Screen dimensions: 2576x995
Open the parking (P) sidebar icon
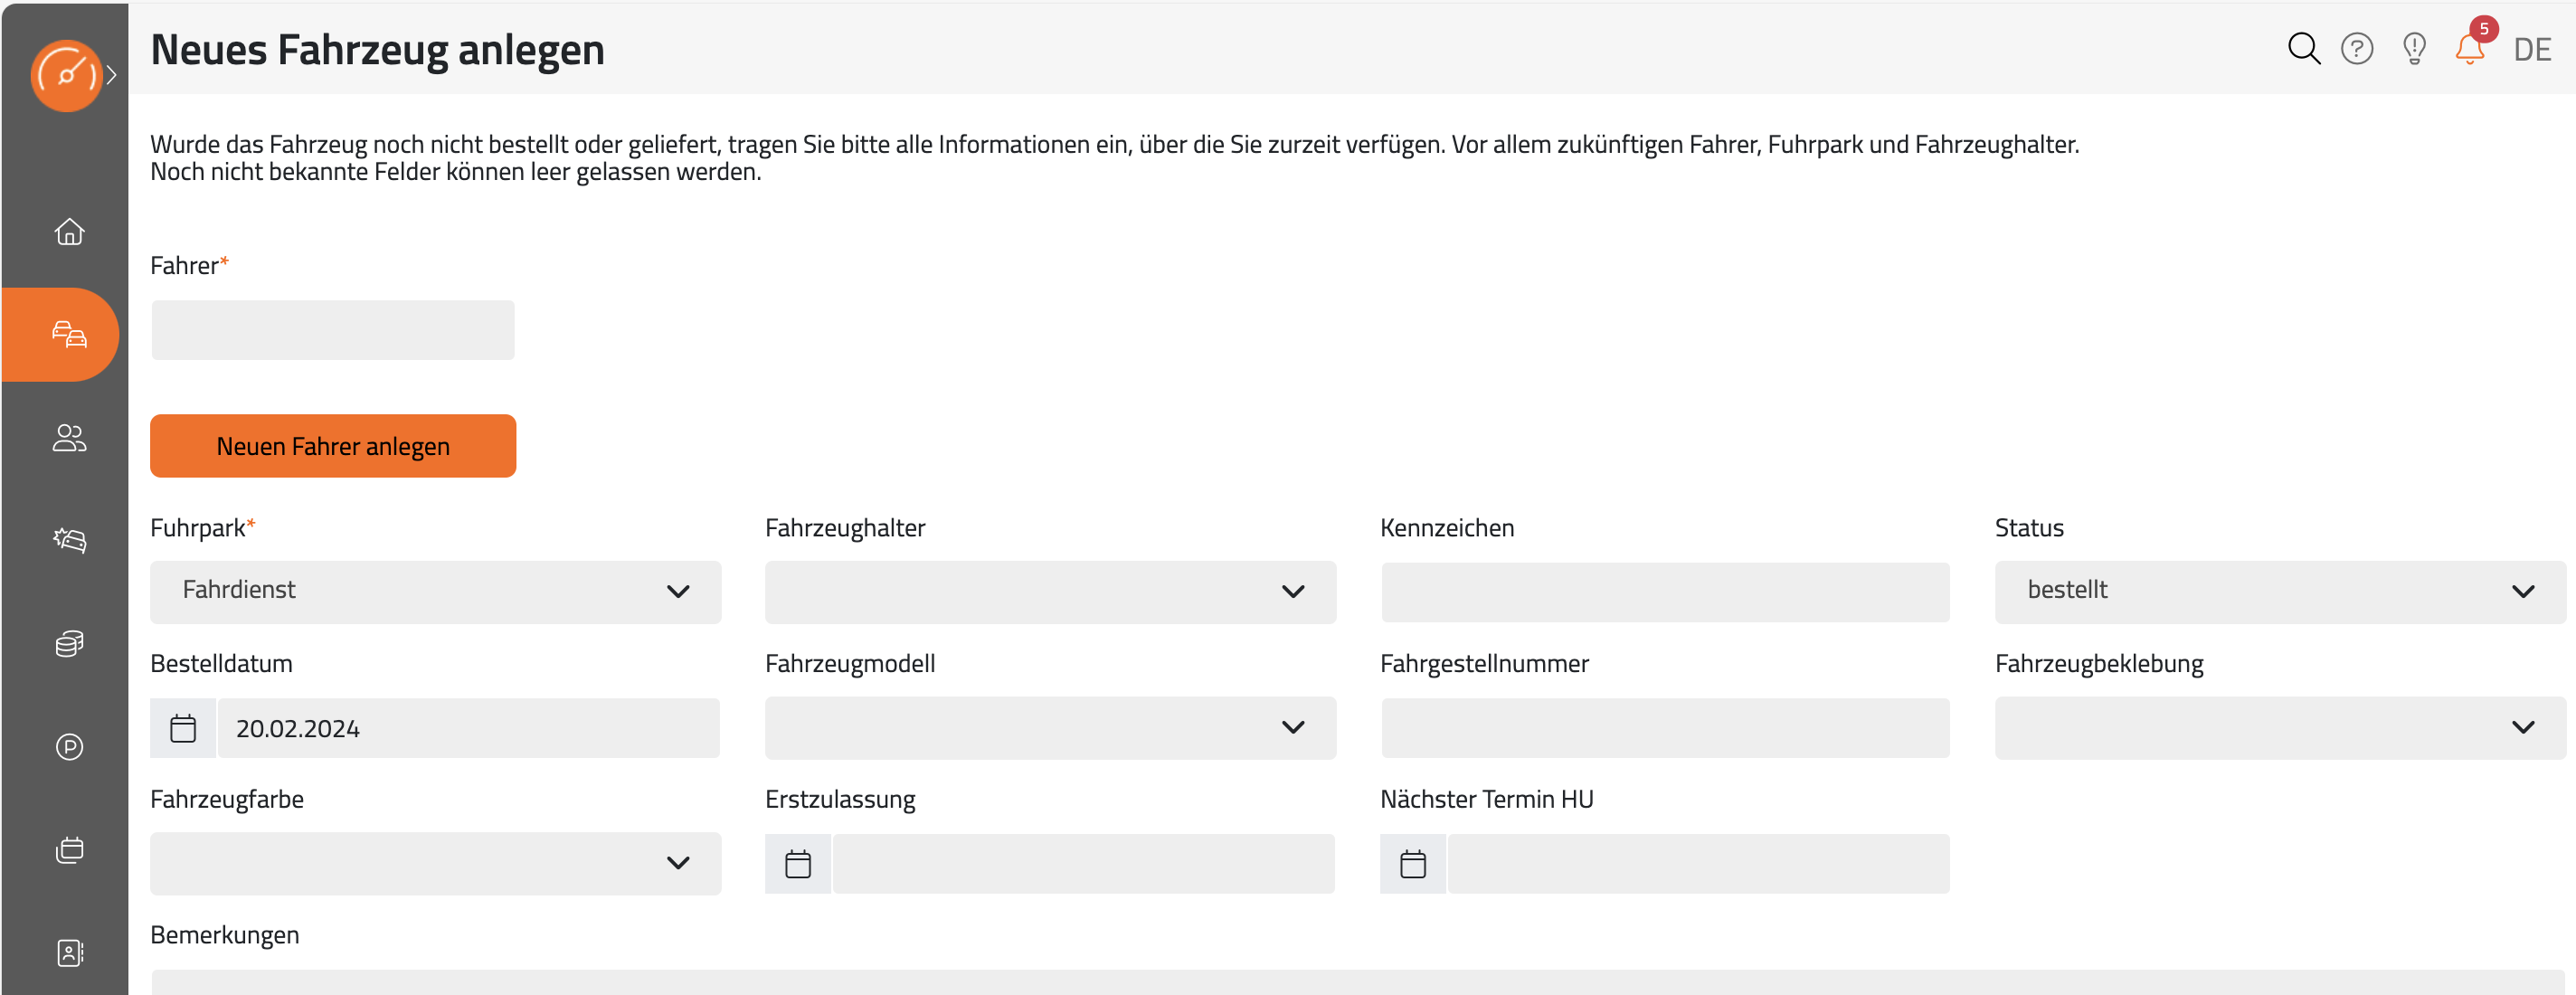[x=69, y=747]
